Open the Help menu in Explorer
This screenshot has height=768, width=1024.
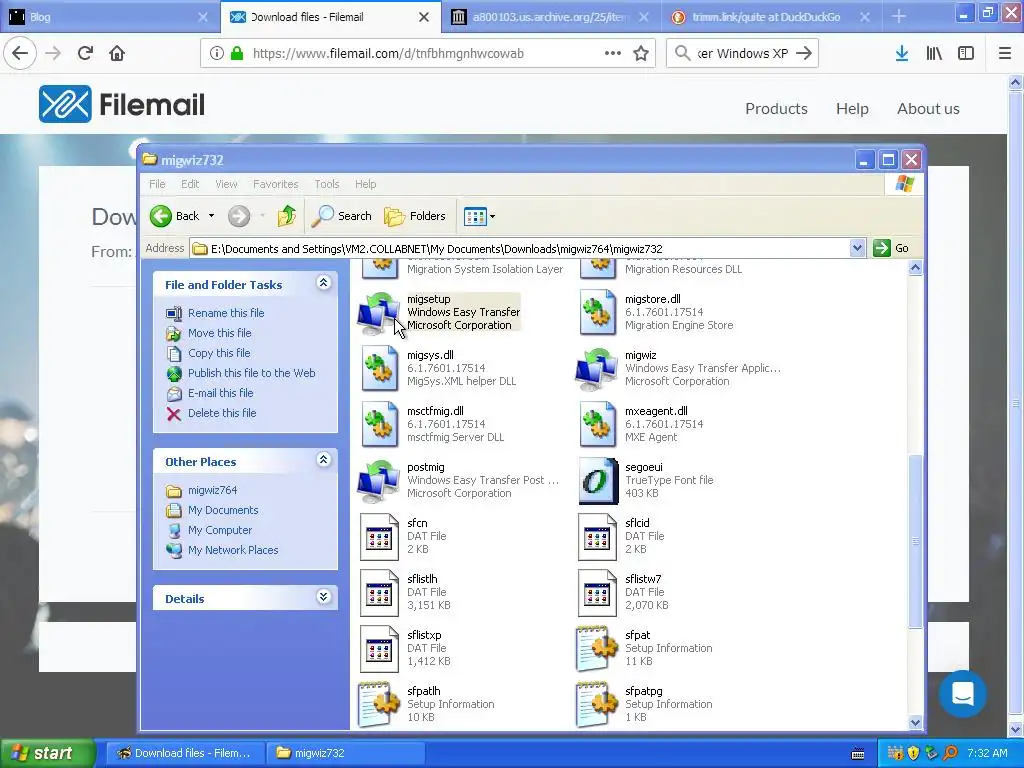point(366,184)
